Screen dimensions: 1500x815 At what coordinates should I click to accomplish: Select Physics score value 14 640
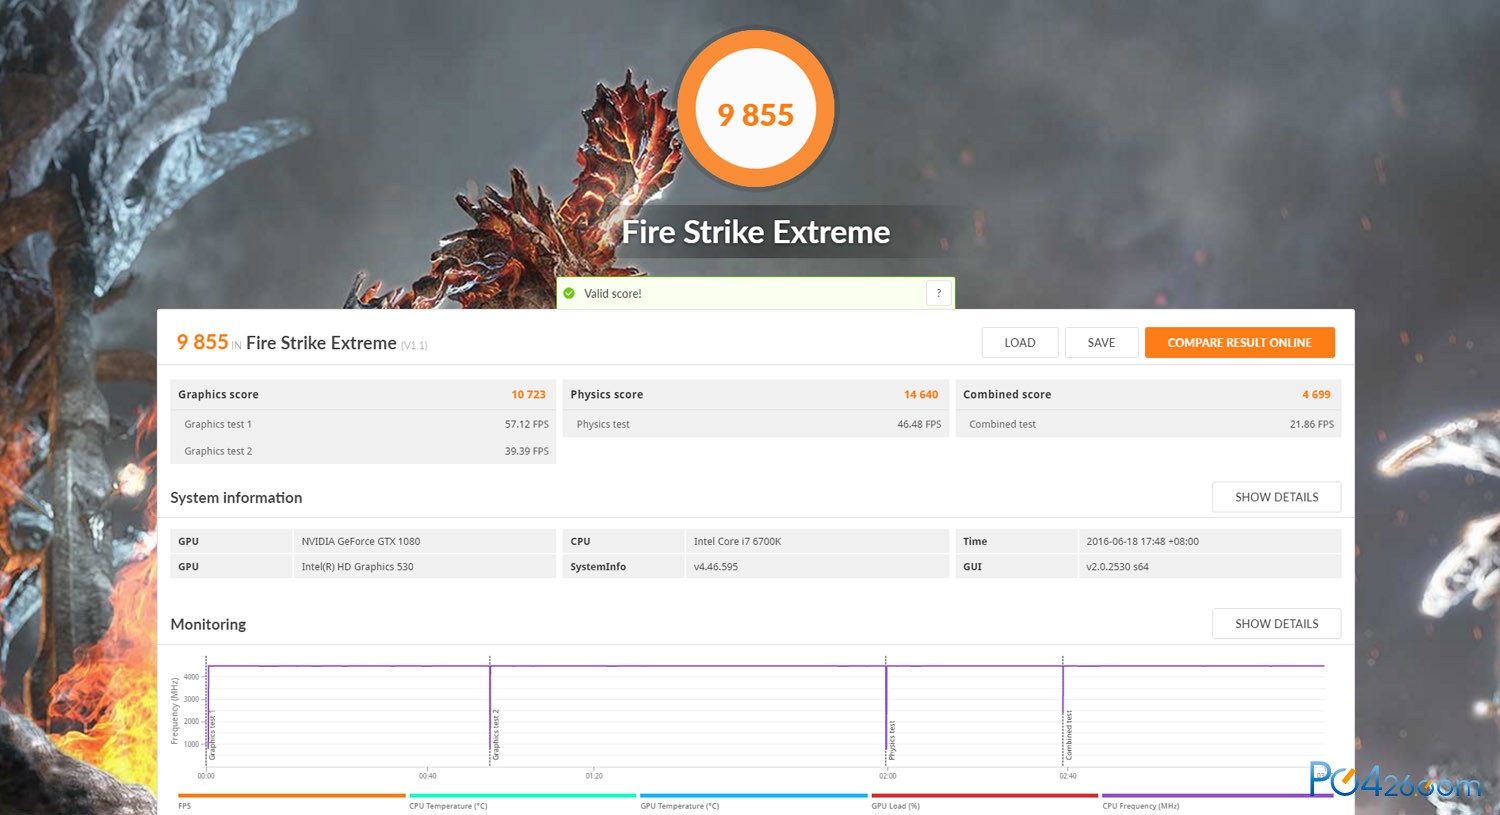[921, 394]
